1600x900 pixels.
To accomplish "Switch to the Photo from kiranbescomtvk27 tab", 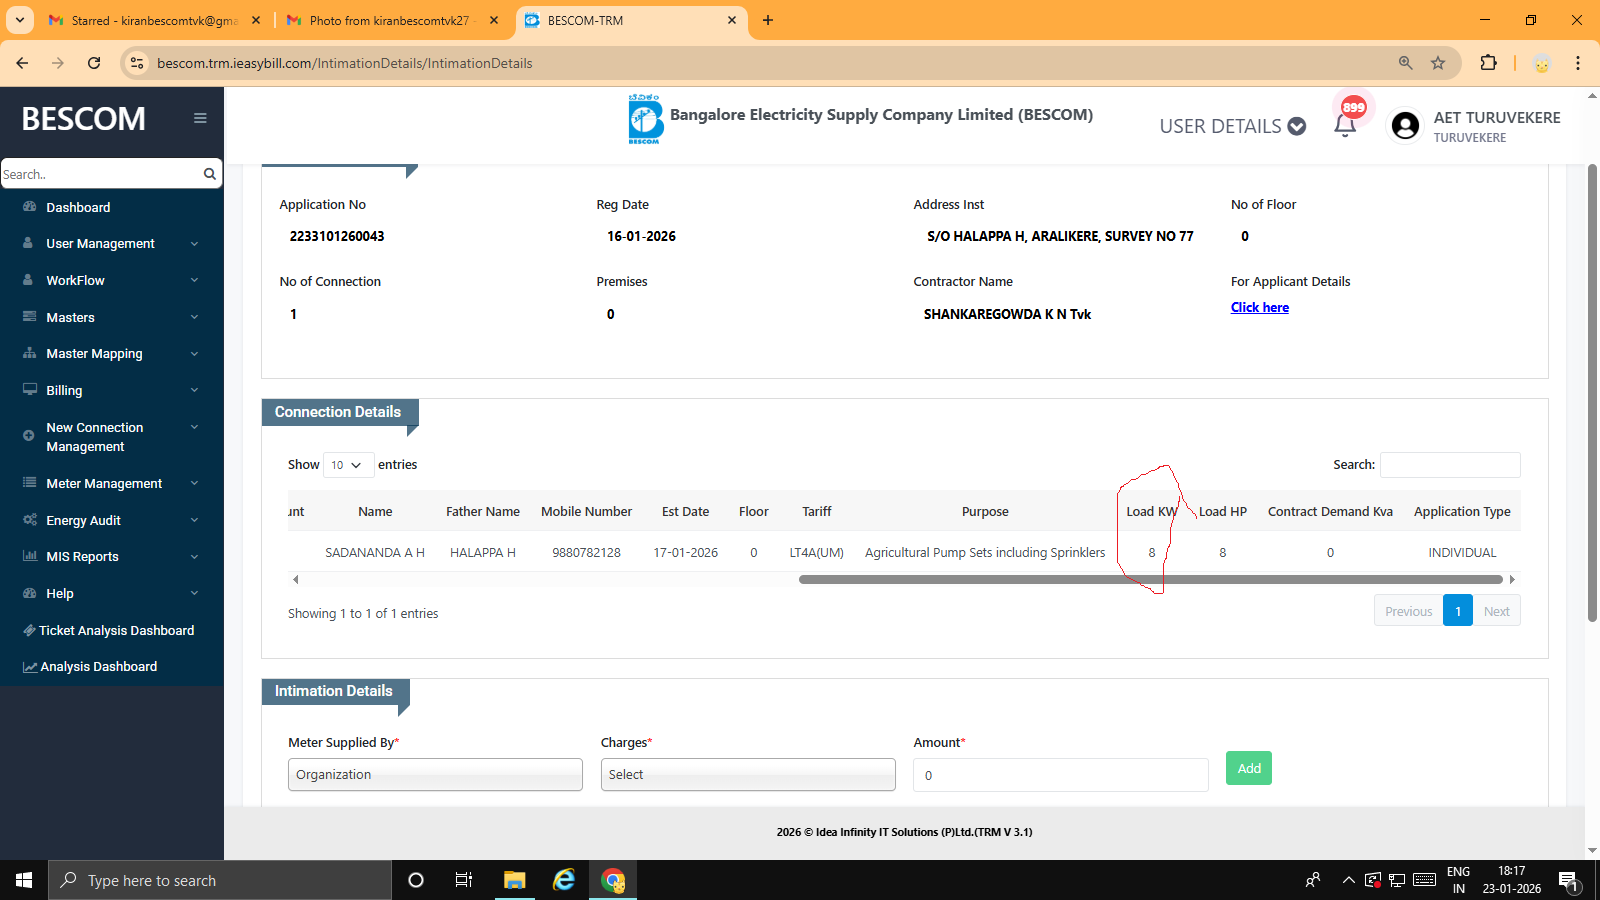I will [x=390, y=20].
